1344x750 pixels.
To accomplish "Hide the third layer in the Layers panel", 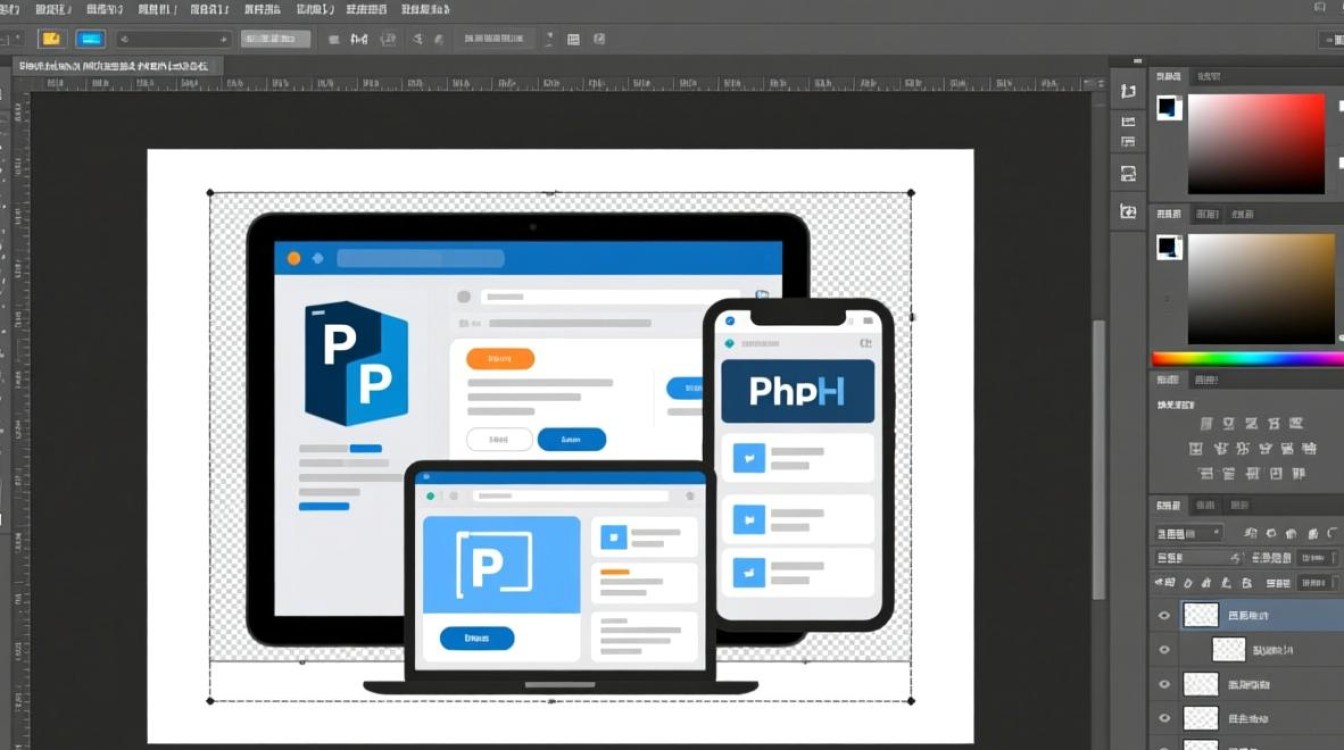I will [x=1164, y=685].
